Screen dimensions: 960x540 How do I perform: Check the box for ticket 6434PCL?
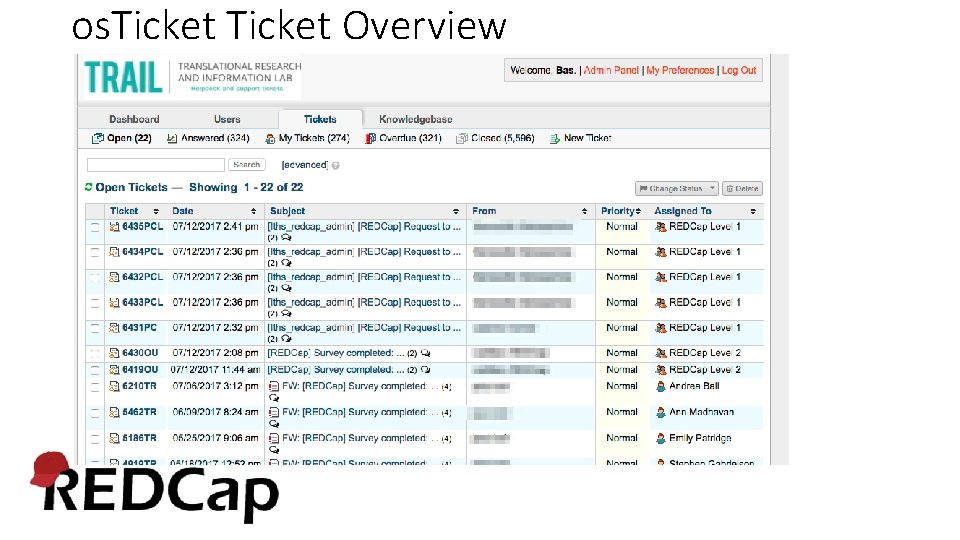click(x=95, y=252)
